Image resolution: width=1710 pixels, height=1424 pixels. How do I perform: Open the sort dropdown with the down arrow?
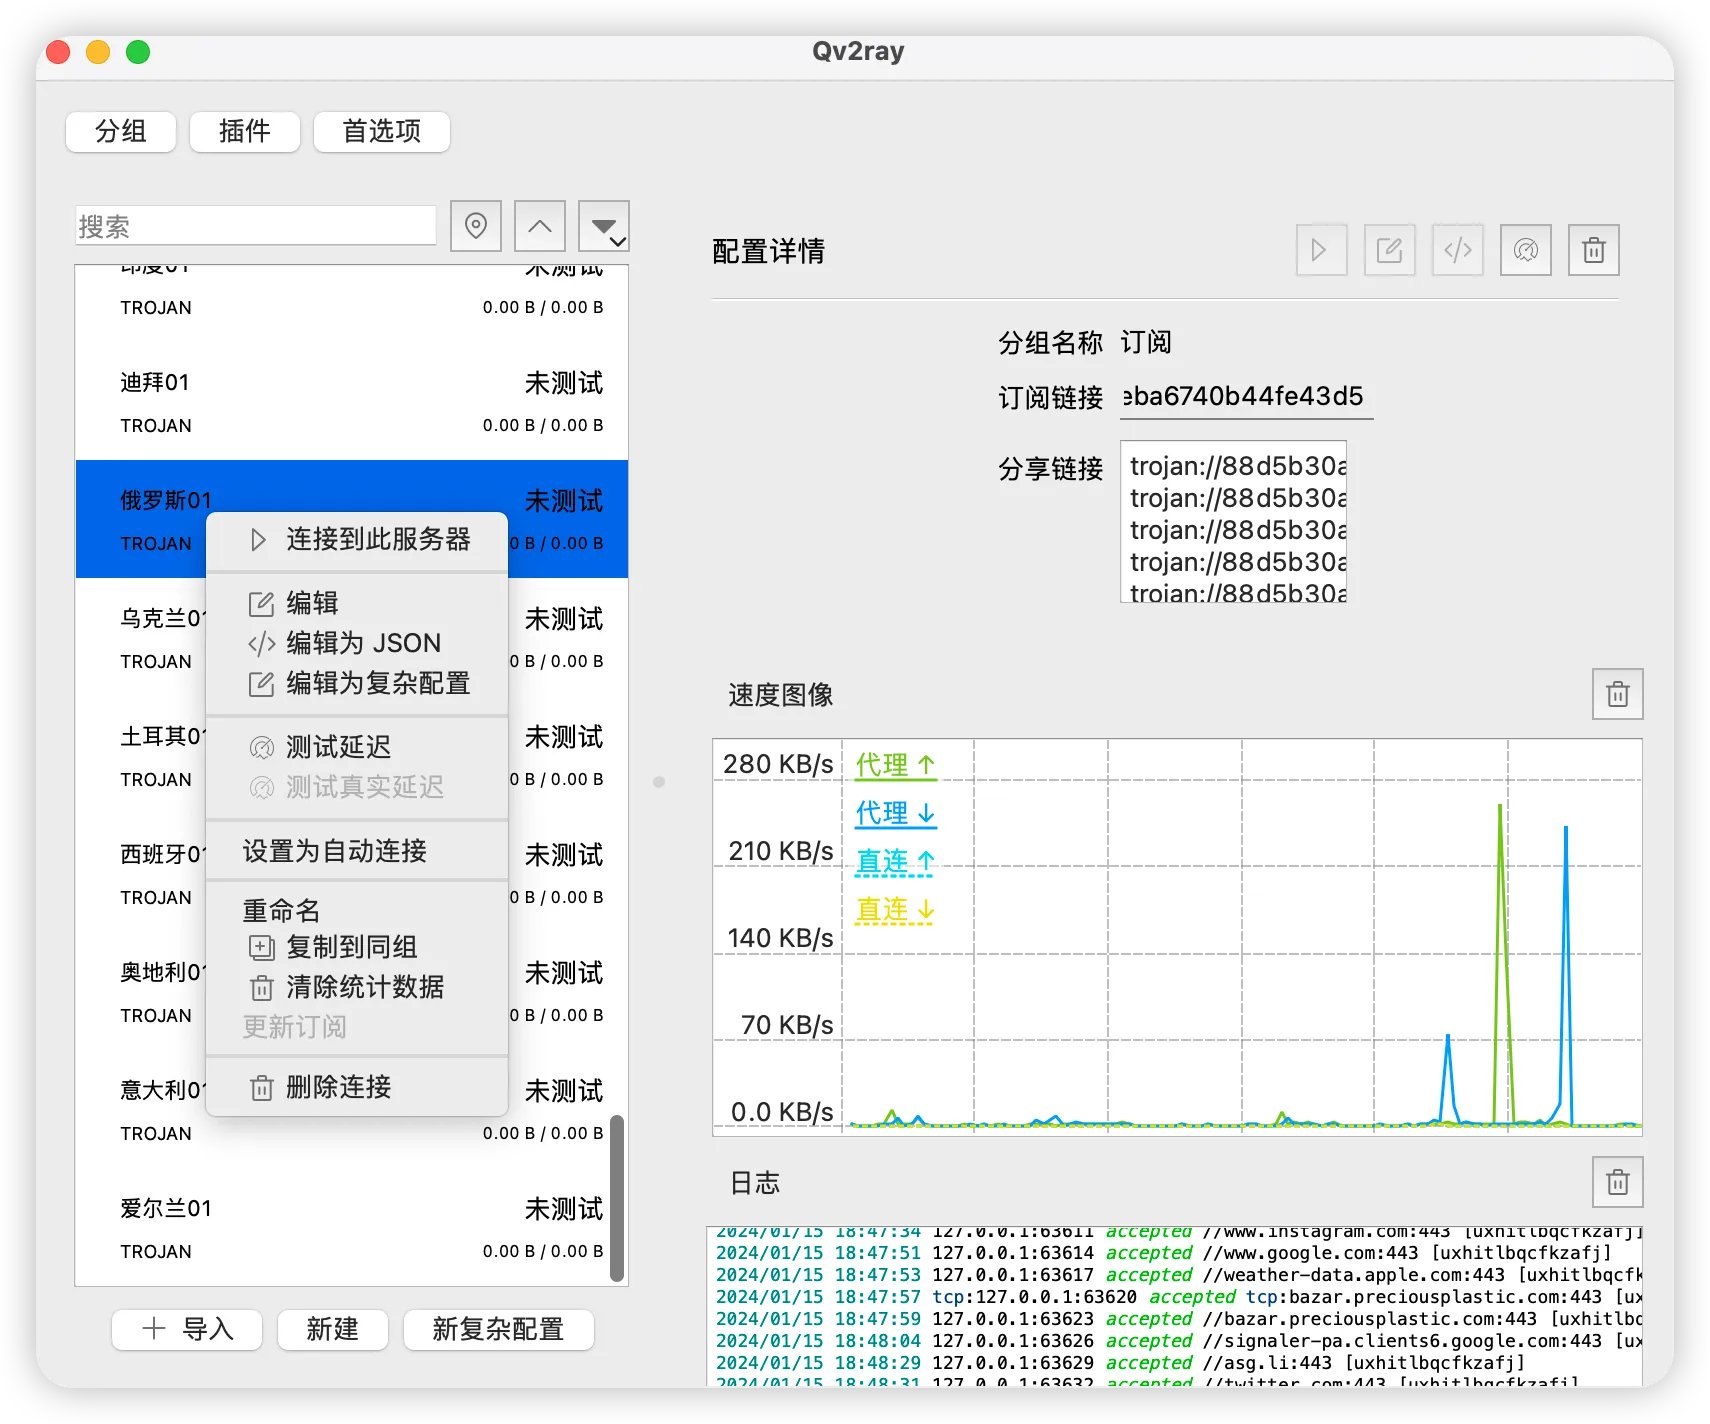[604, 226]
